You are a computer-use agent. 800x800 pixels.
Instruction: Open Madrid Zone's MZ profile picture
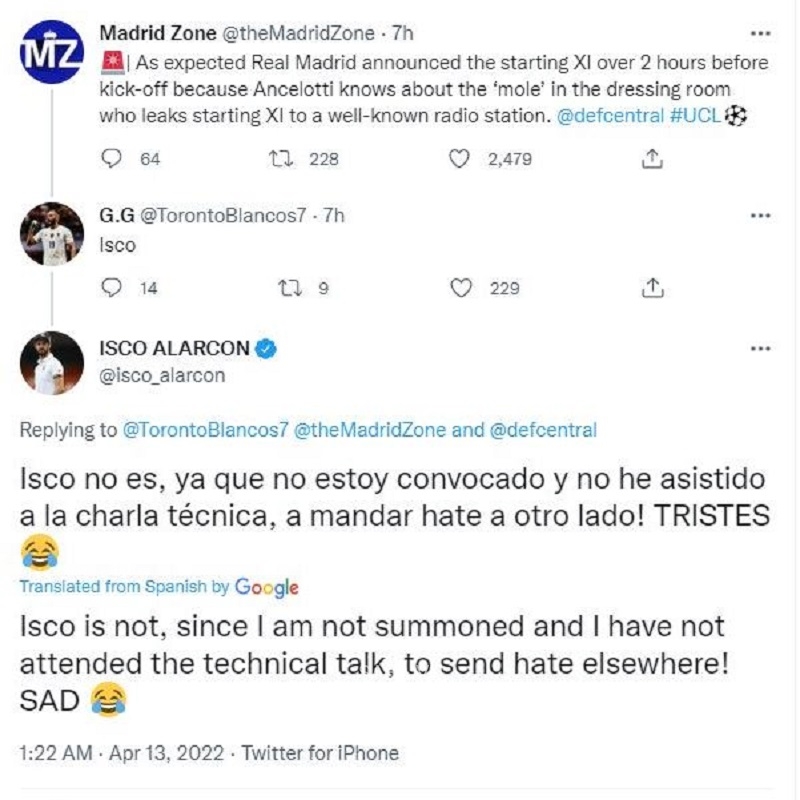click(x=51, y=51)
